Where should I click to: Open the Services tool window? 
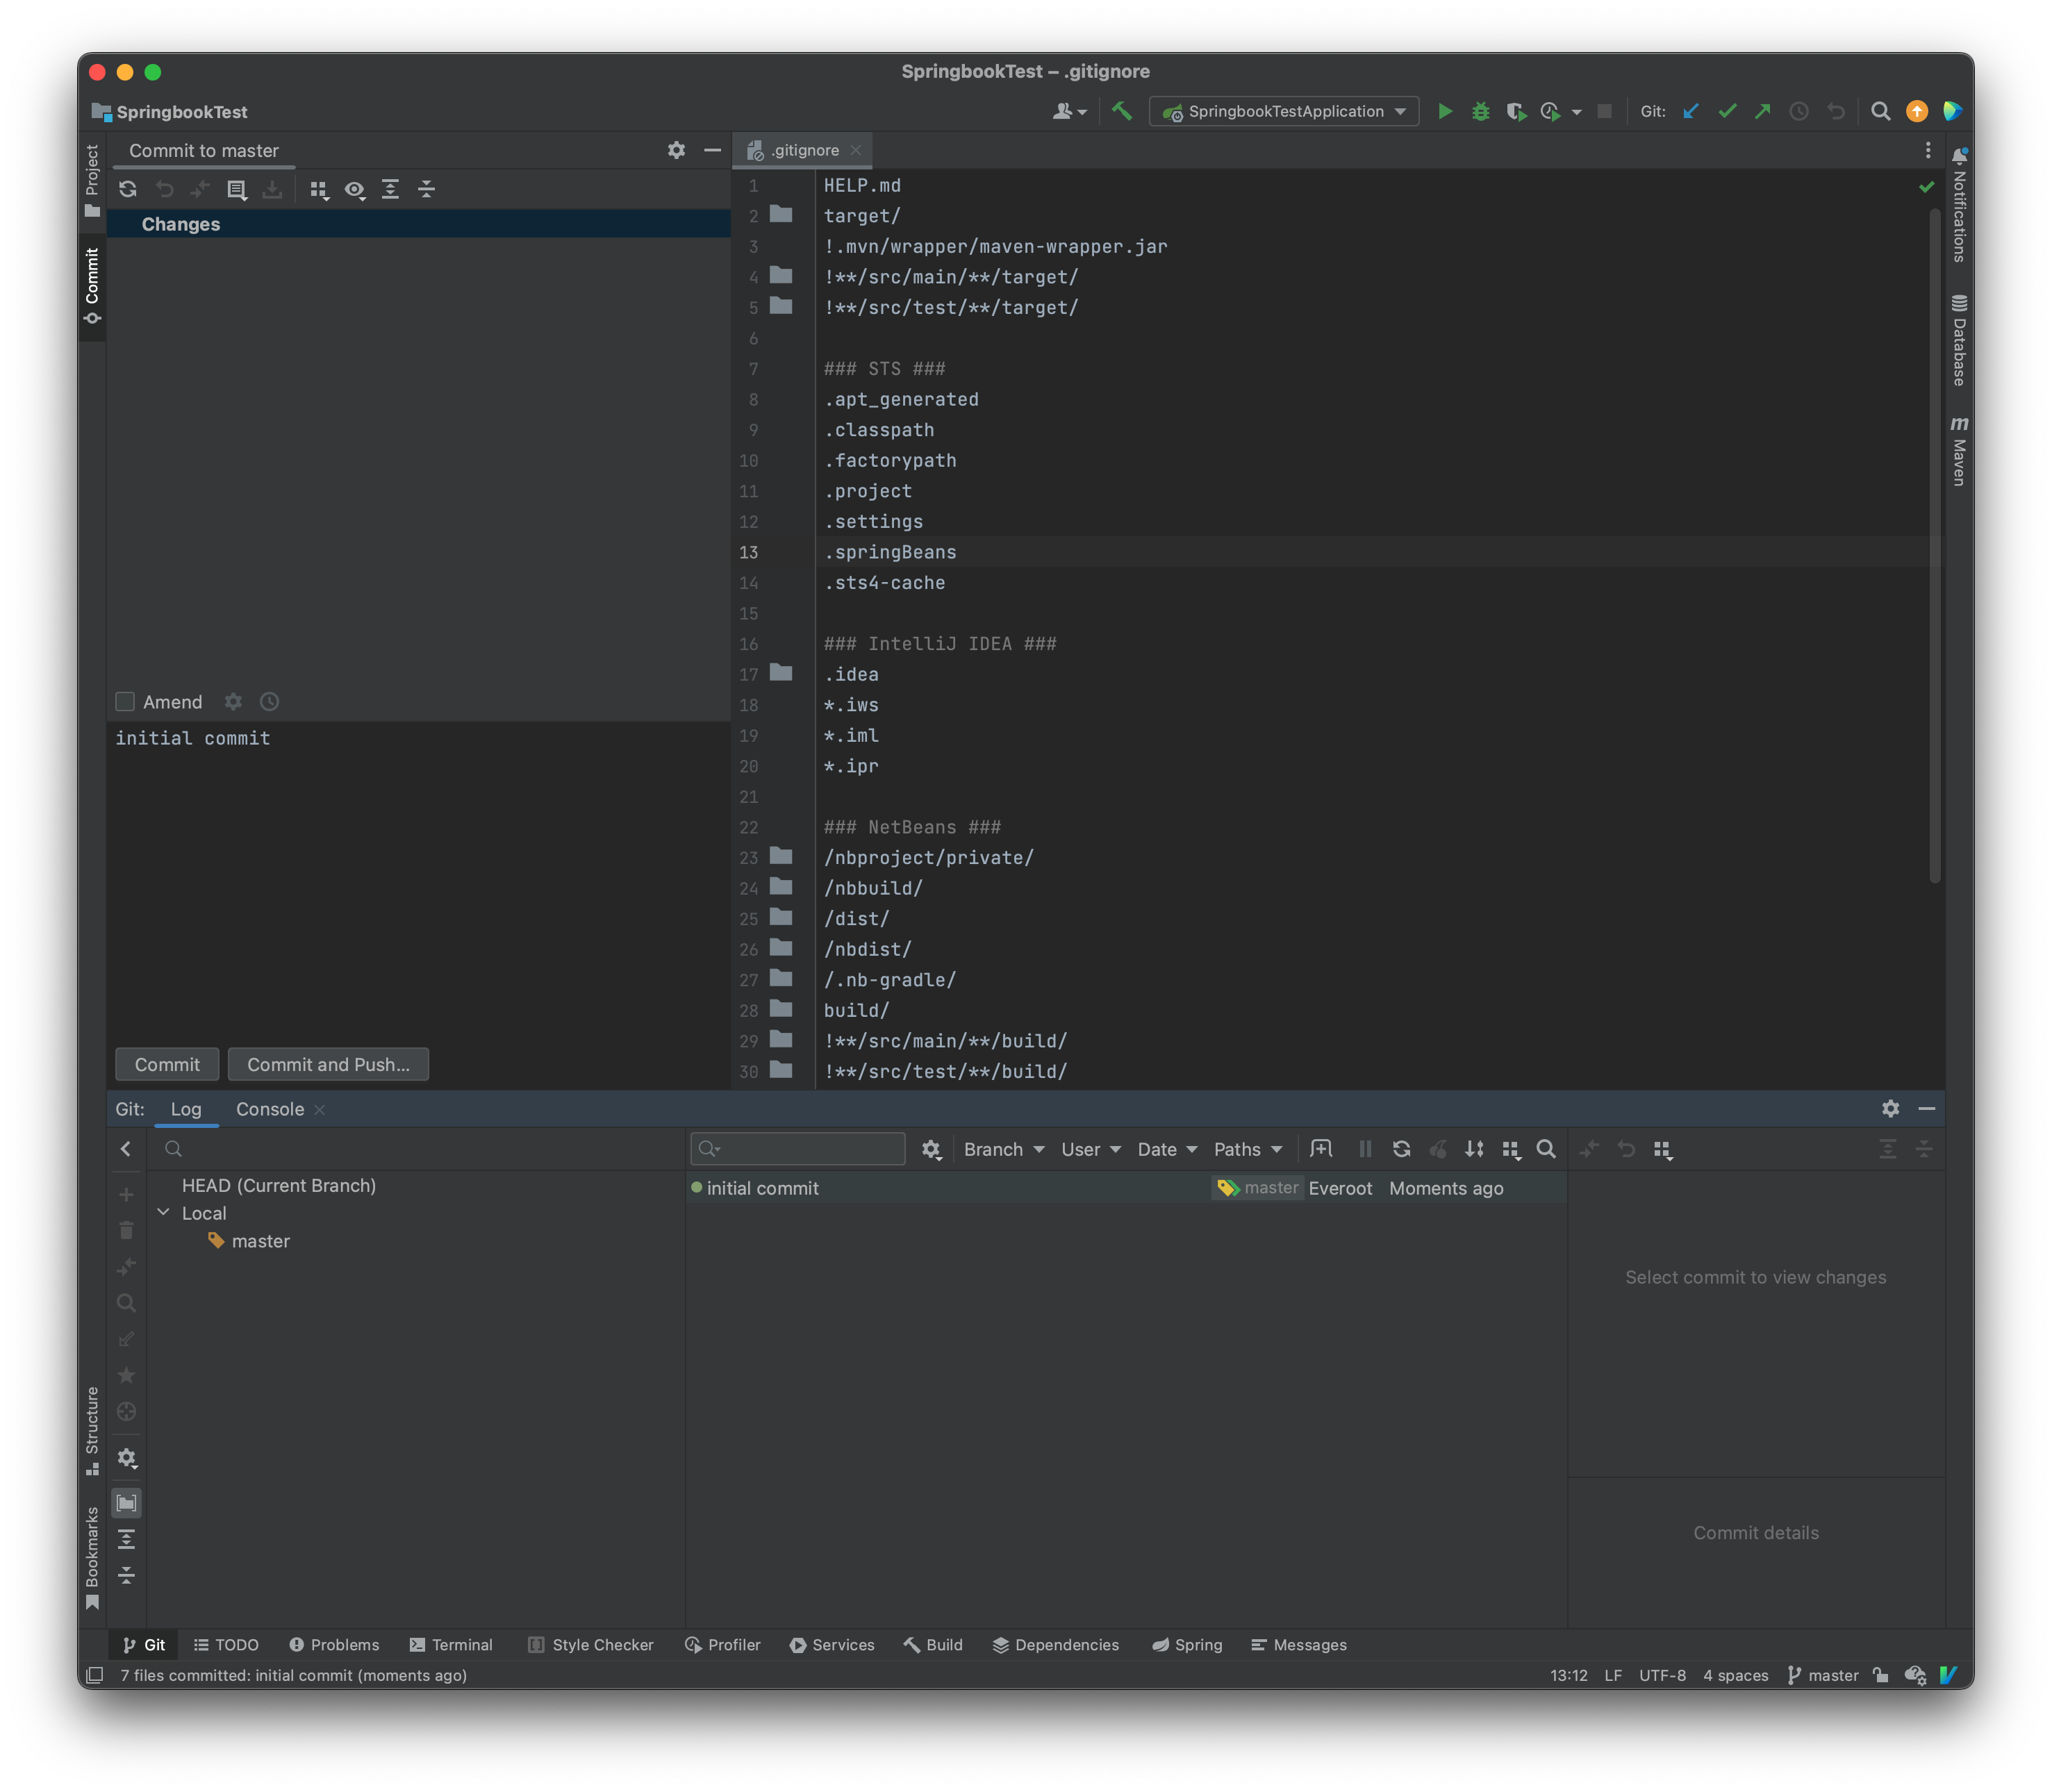[832, 1645]
